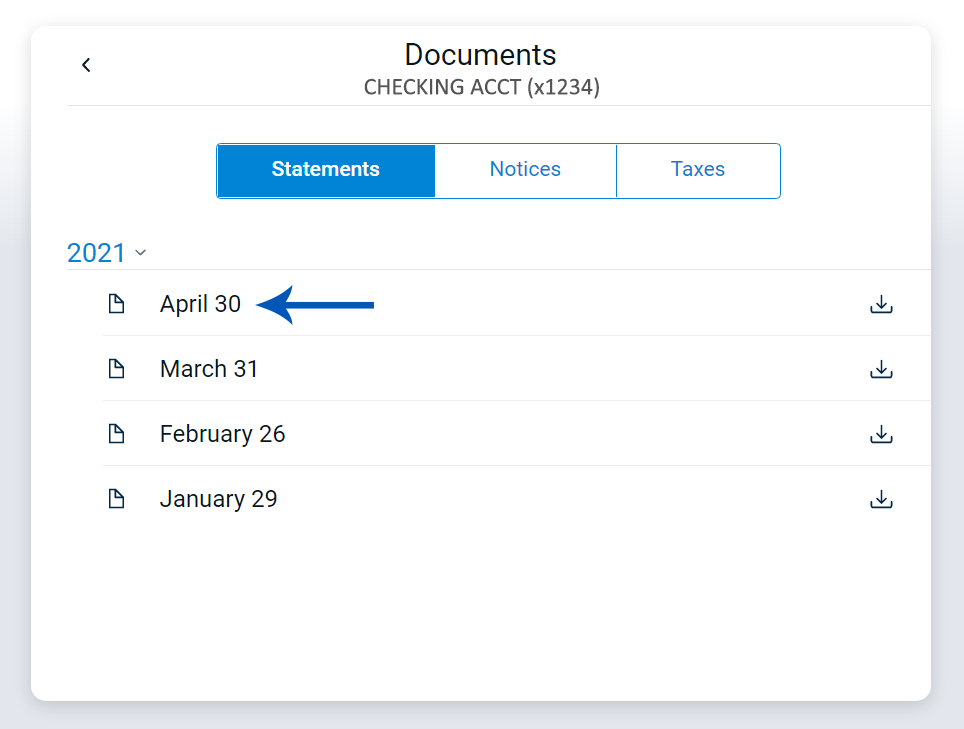Image resolution: width=964 pixels, height=729 pixels.
Task: Click the January 29 document icon
Action: pos(117,499)
